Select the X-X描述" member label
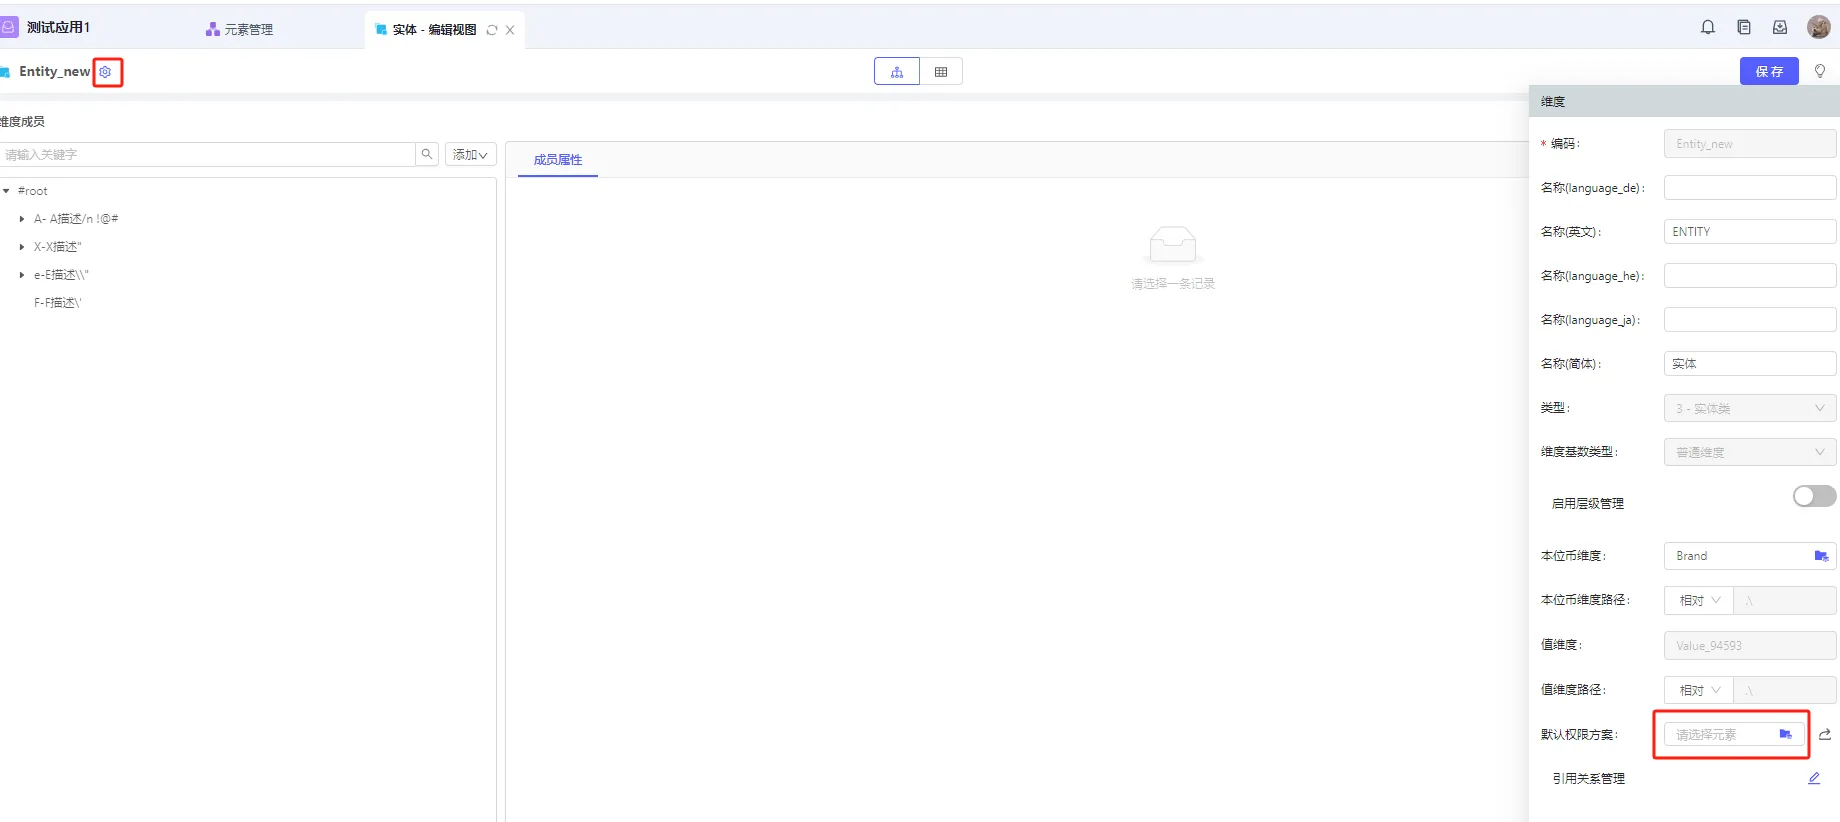 click(x=58, y=247)
